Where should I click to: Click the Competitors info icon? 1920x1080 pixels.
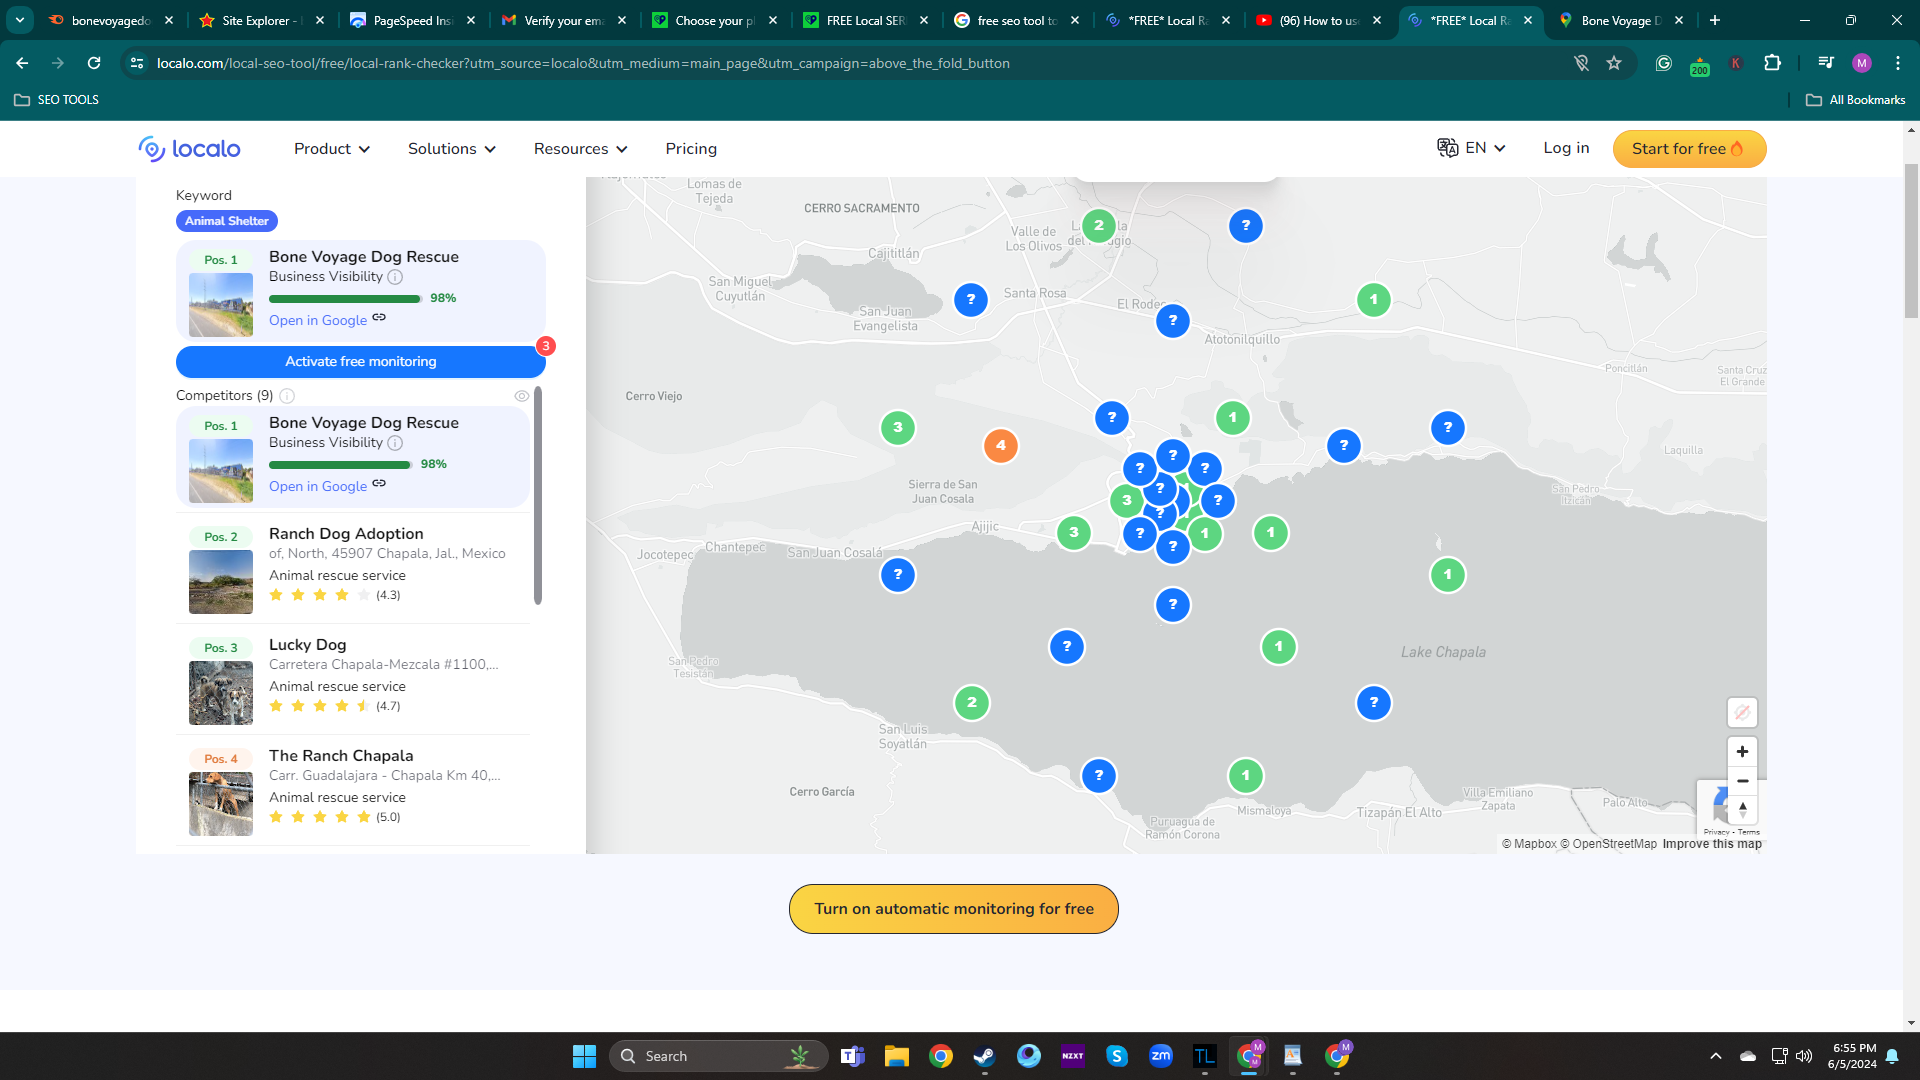[287, 396]
